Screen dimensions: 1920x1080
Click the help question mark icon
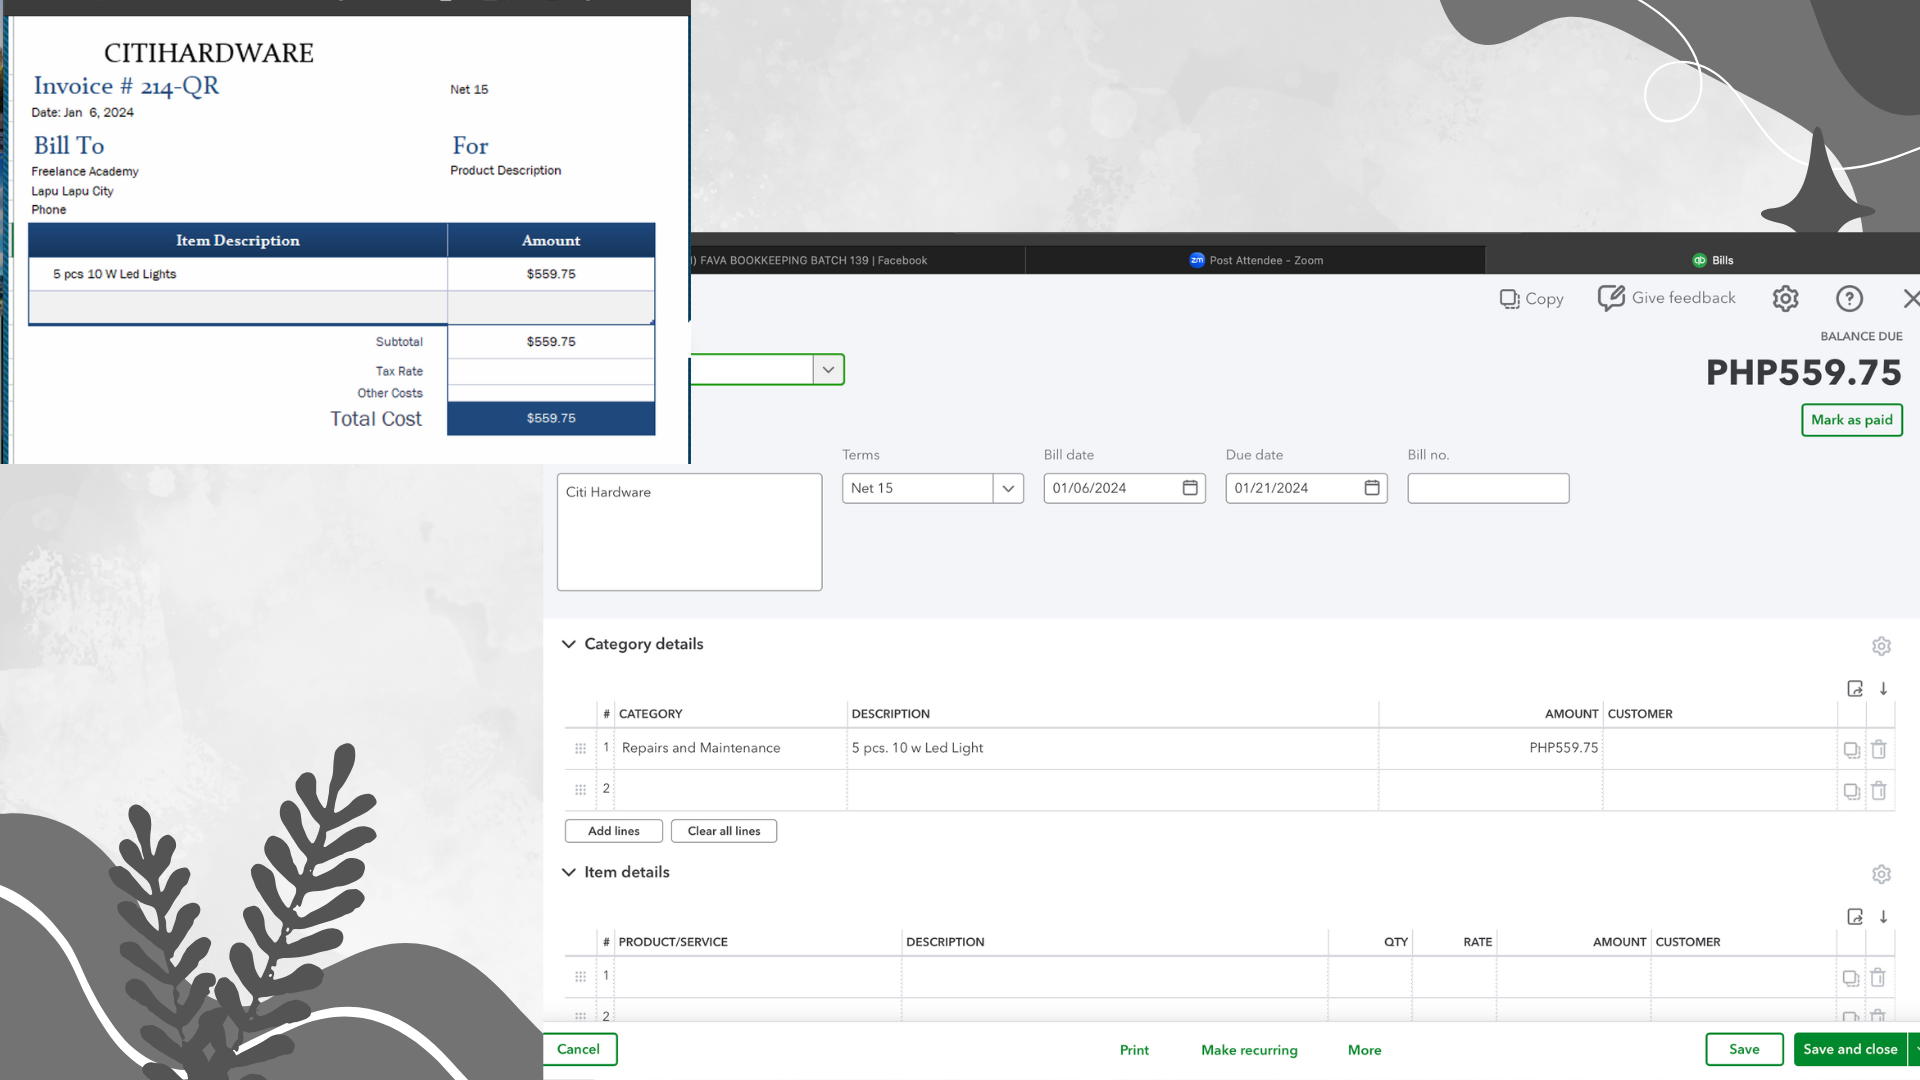coord(1849,299)
